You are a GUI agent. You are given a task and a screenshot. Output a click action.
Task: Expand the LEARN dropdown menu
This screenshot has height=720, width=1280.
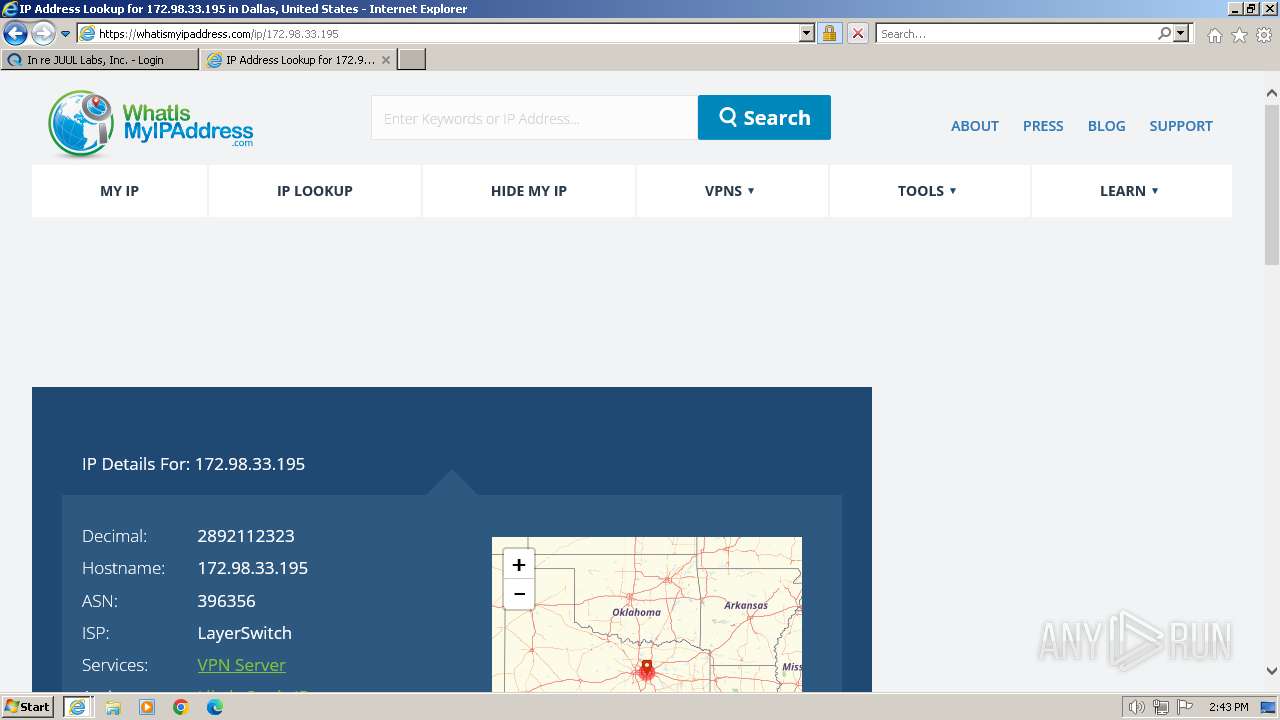point(1130,191)
